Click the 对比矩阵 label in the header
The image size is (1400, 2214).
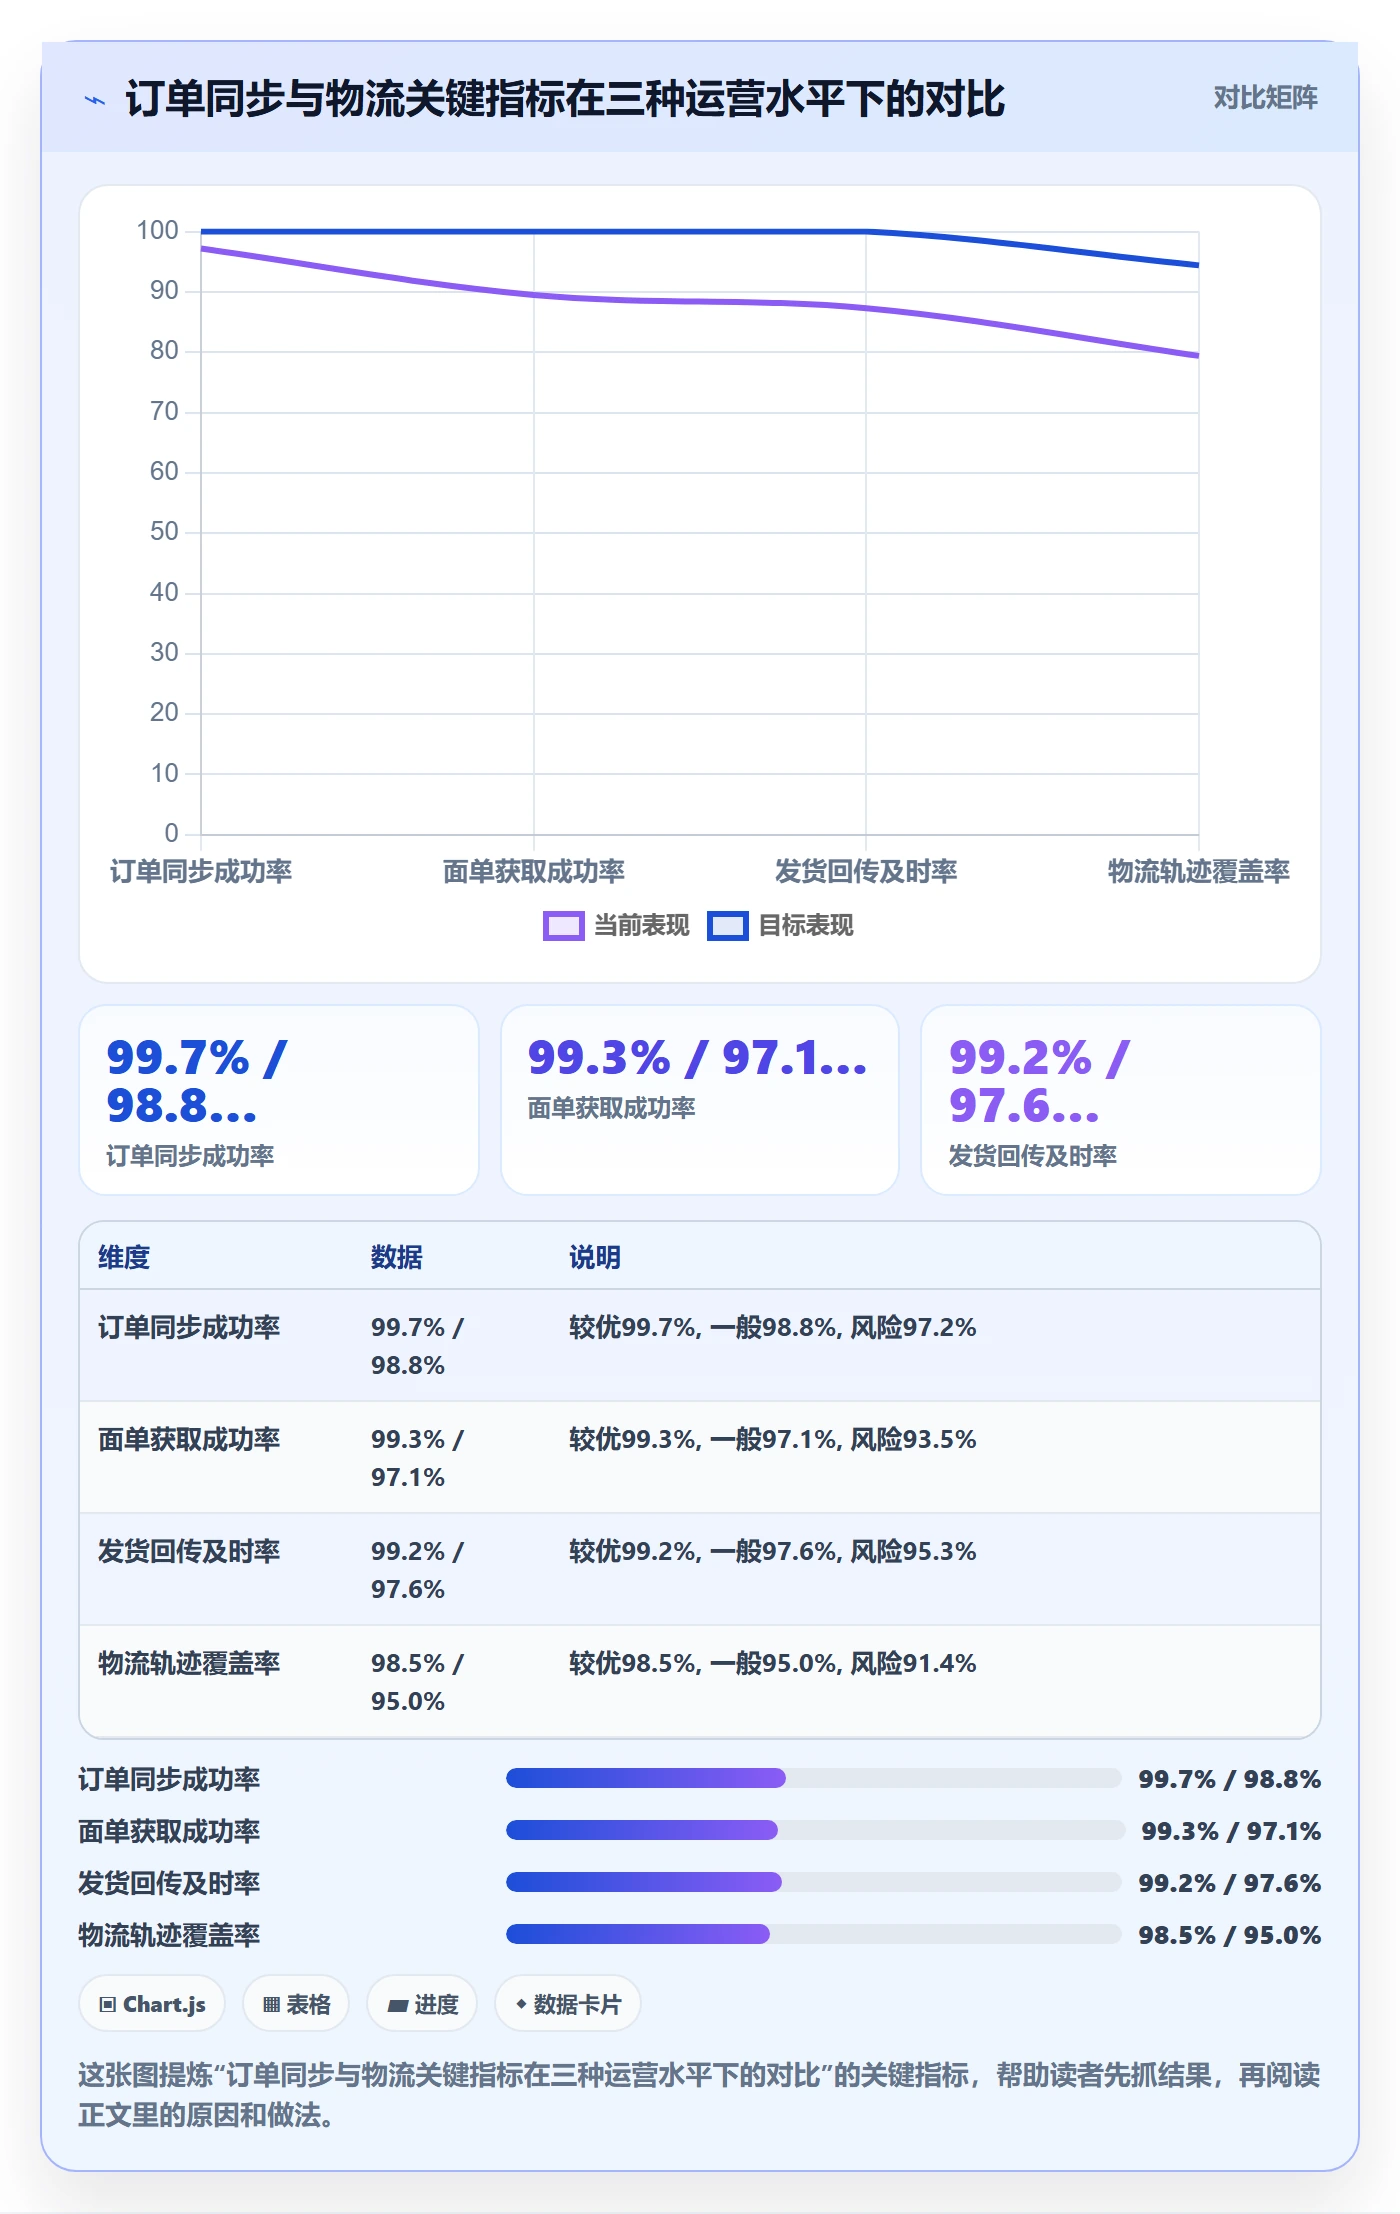1265,98
